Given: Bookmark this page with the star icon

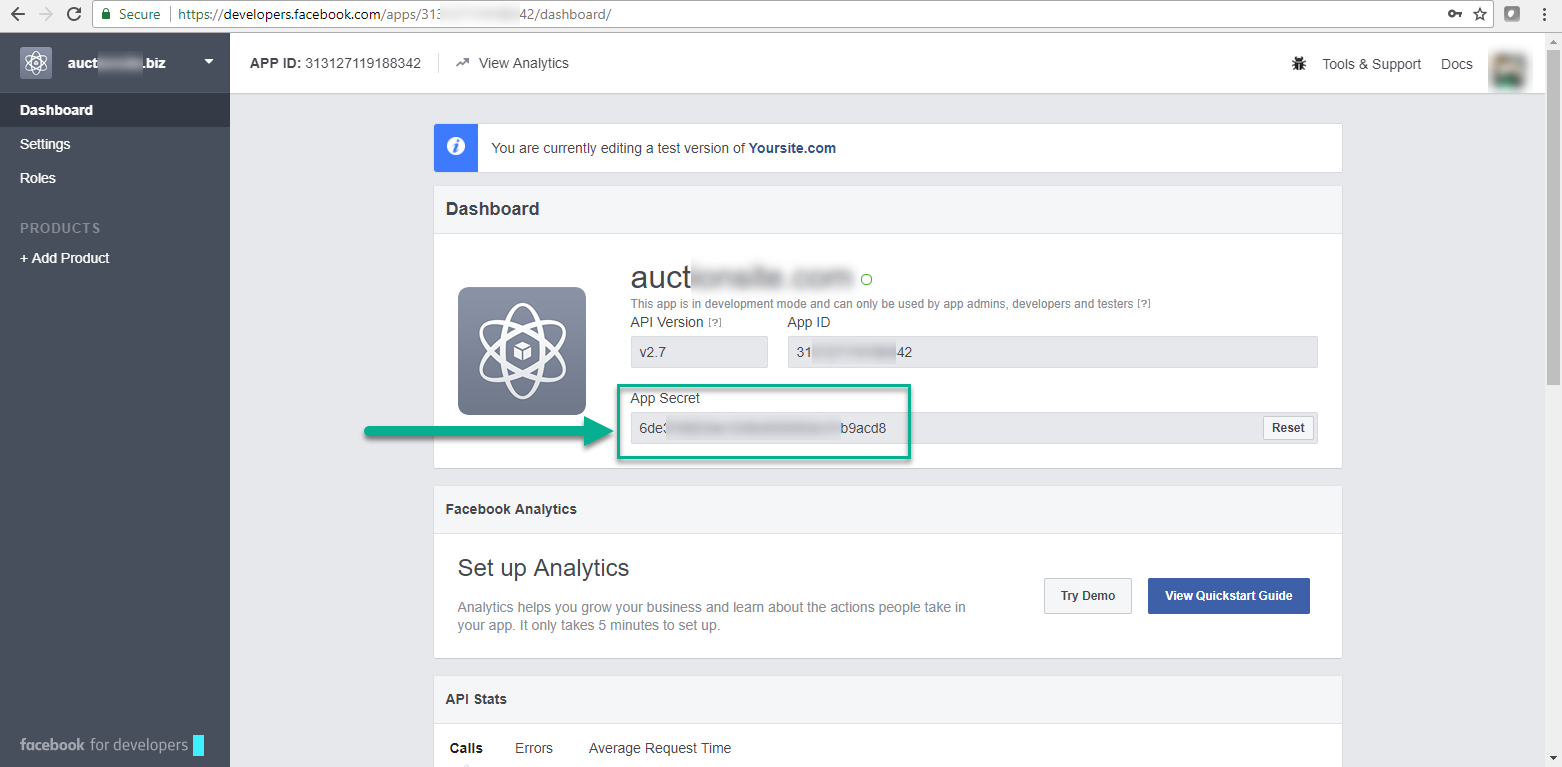Looking at the screenshot, I should click(x=1480, y=14).
